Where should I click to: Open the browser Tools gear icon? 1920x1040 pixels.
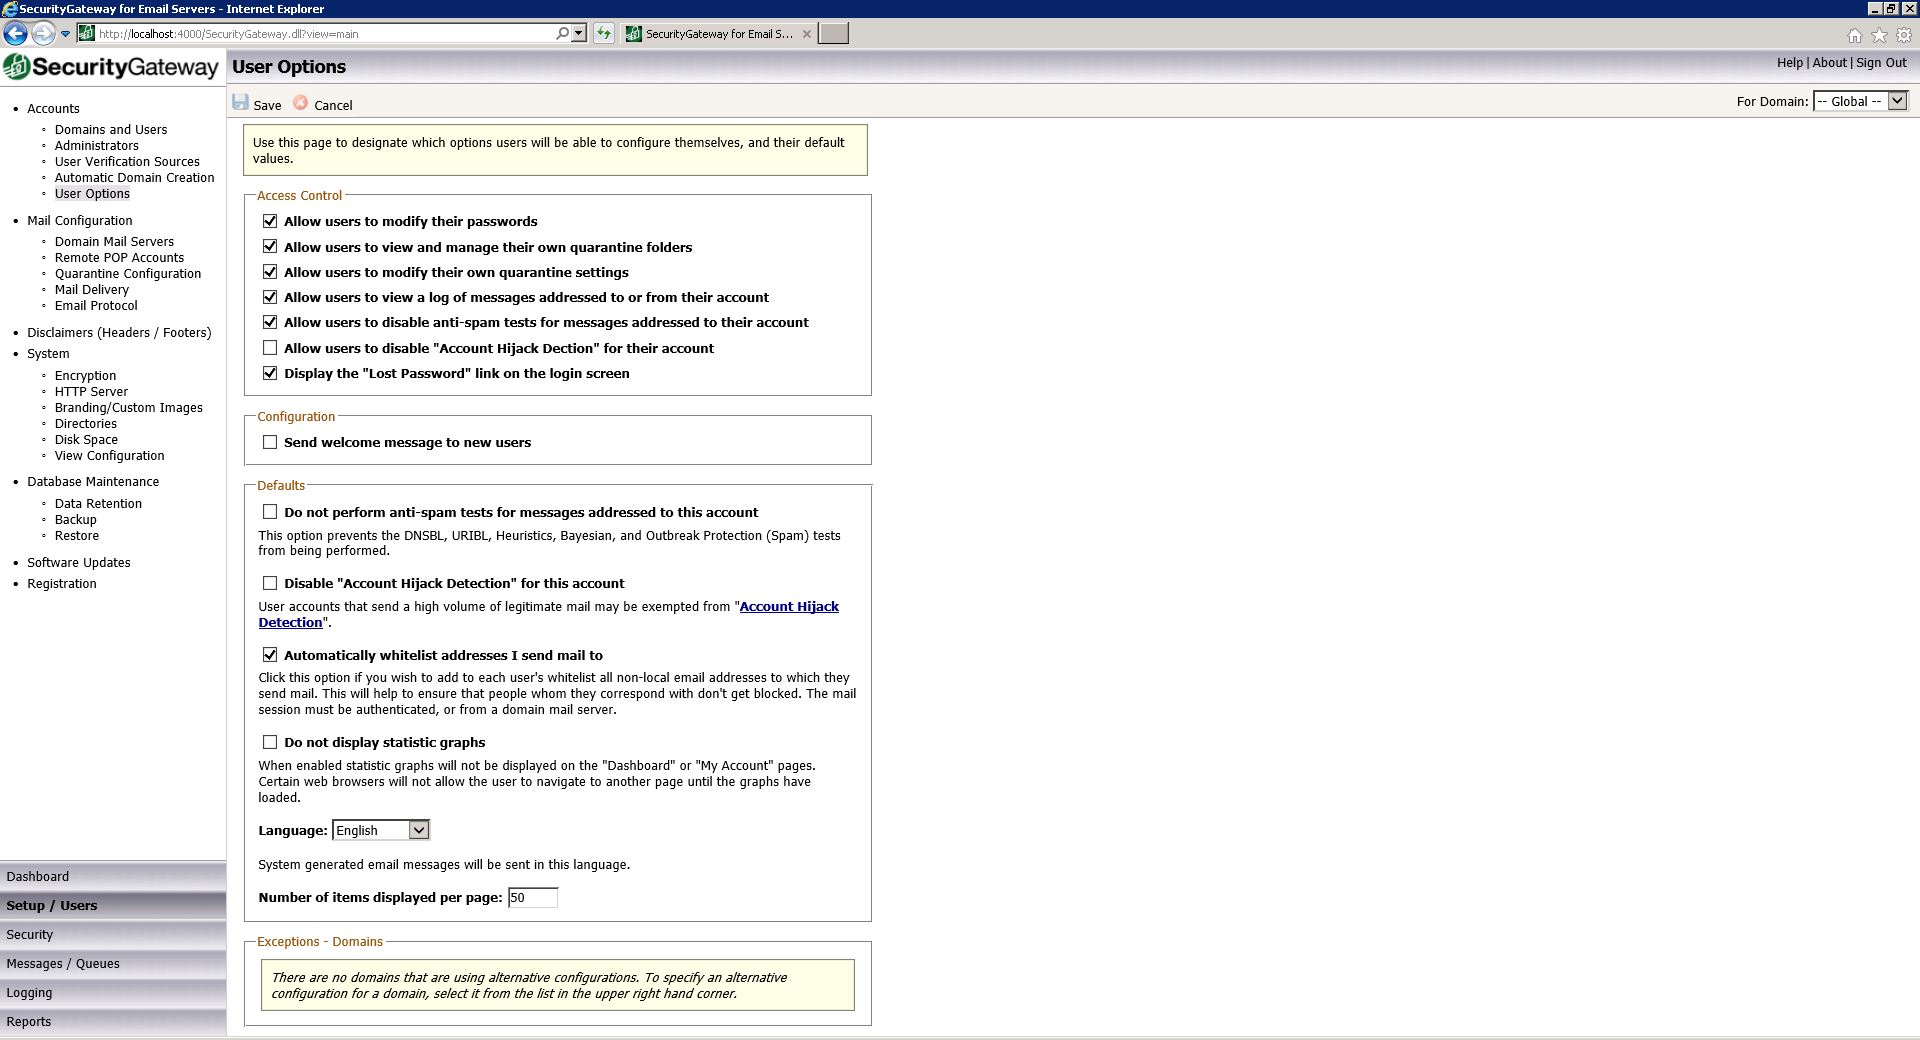(1903, 36)
